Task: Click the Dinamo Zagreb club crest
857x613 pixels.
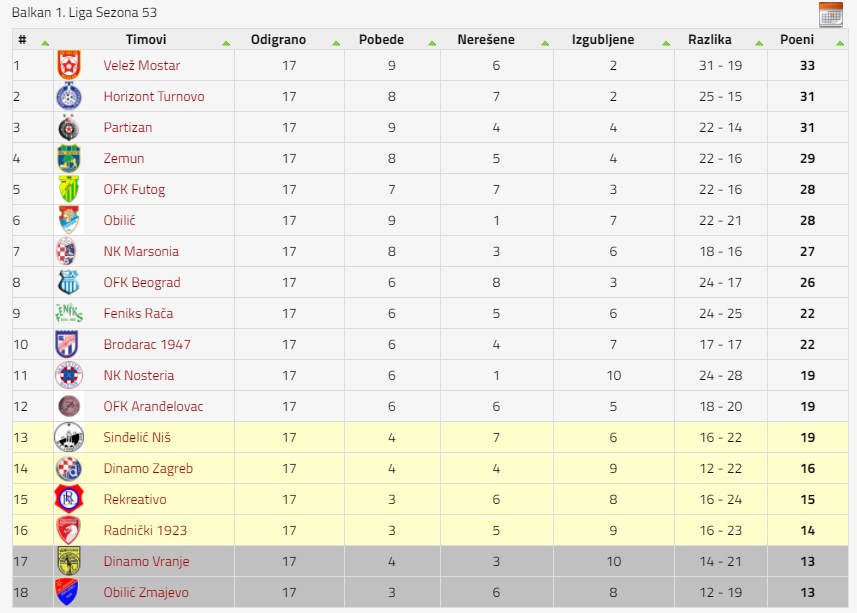Action: coord(69,468)
